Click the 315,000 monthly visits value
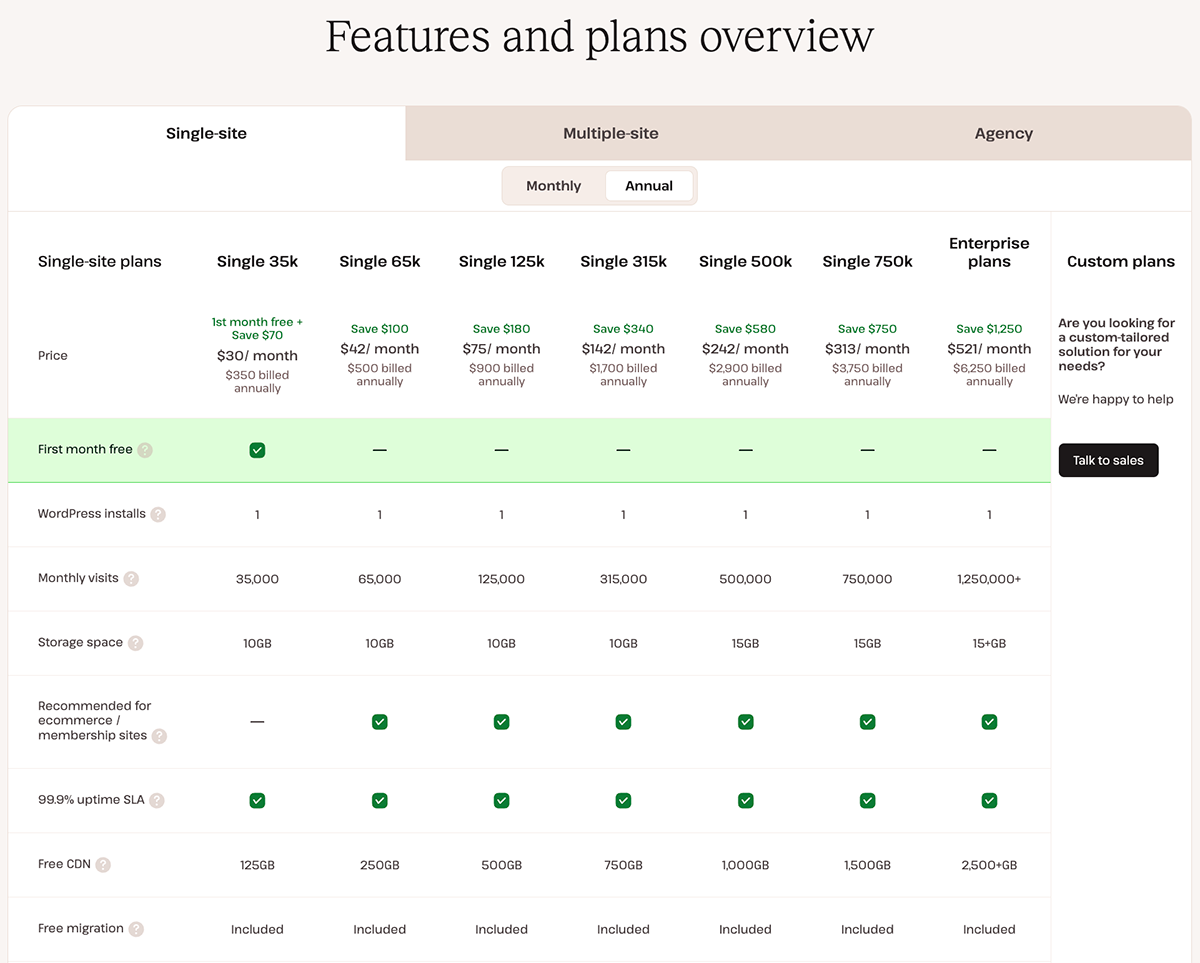1200x963 pixels. click(x=623, y=579)
